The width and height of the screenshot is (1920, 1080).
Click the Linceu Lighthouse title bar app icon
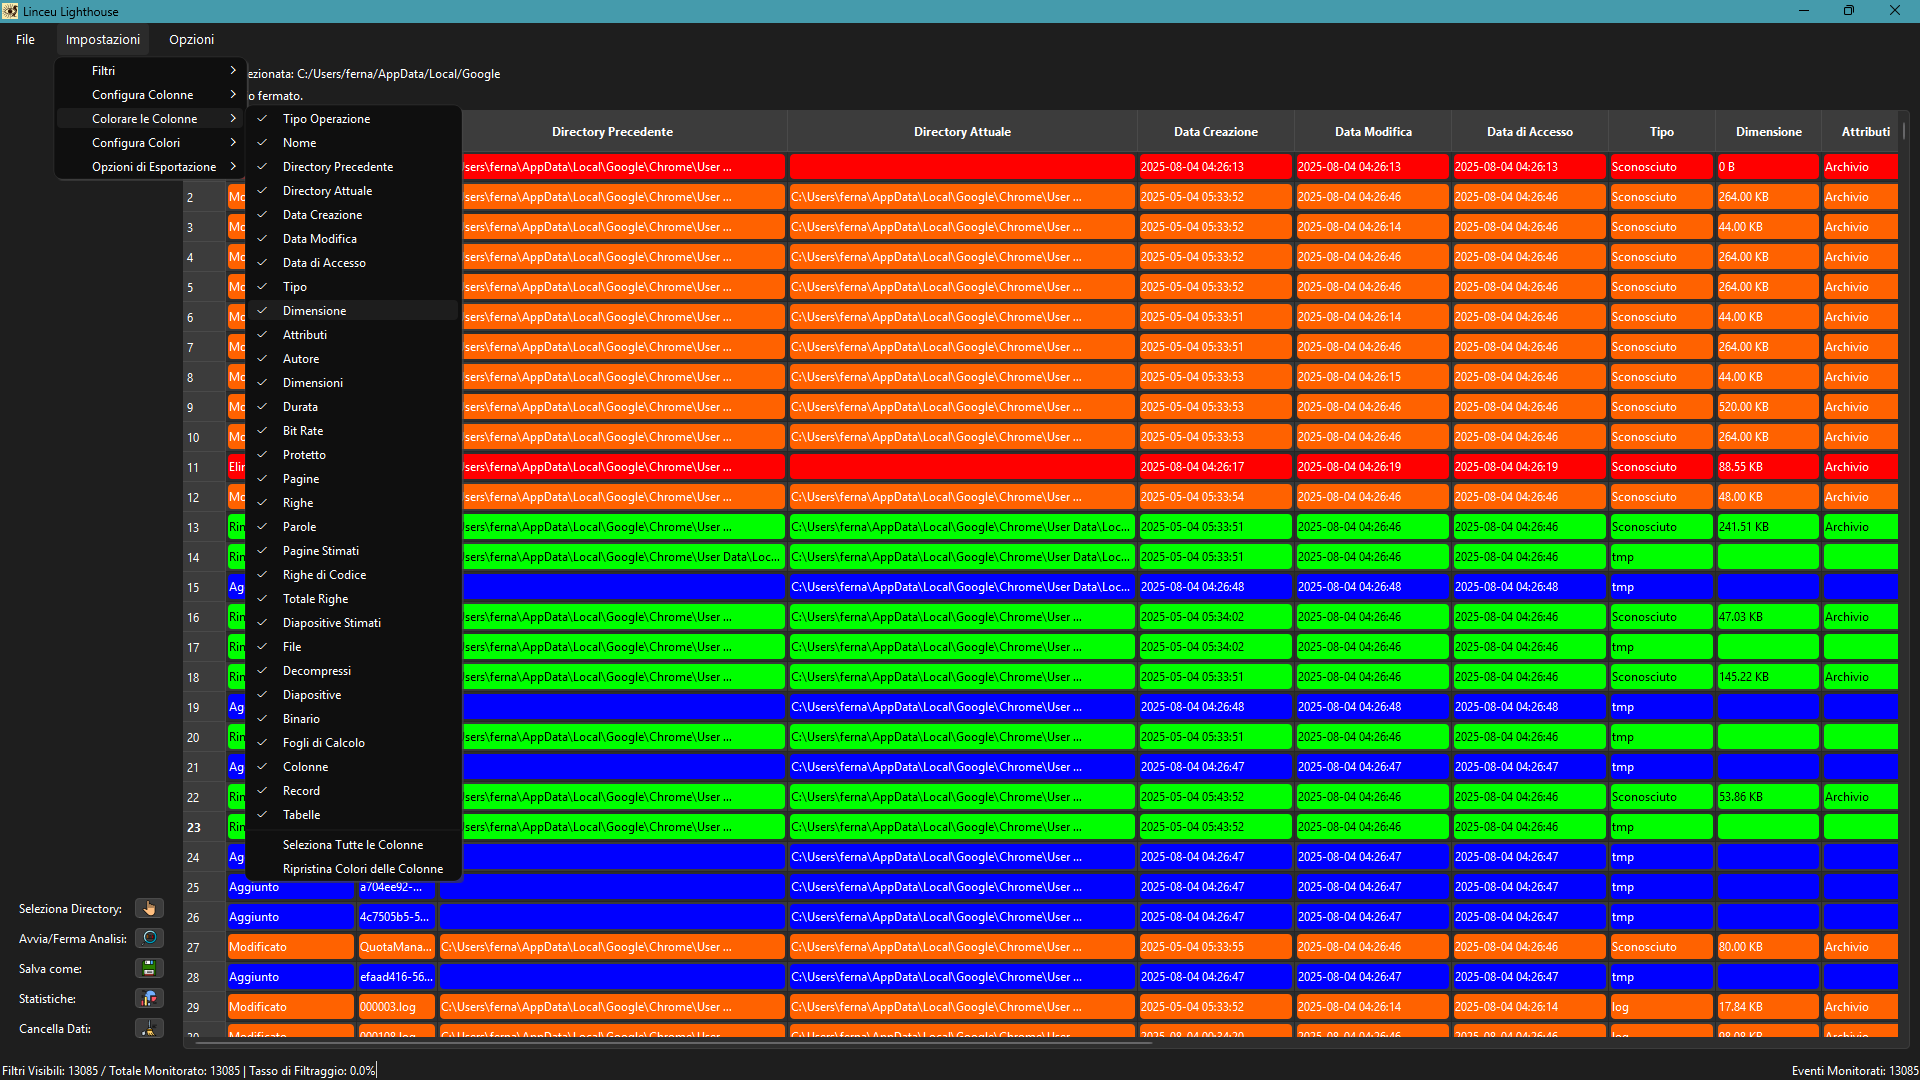(10, 11)
